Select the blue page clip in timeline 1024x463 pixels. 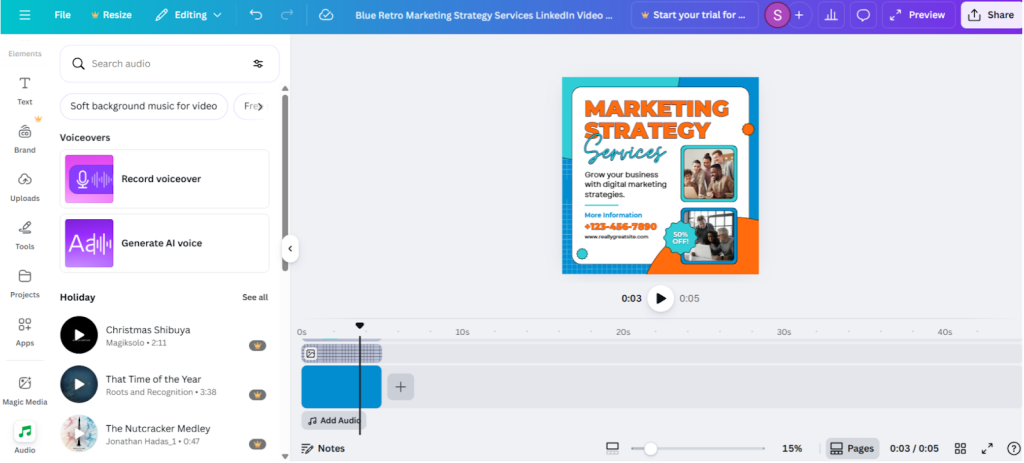(341, 387)
